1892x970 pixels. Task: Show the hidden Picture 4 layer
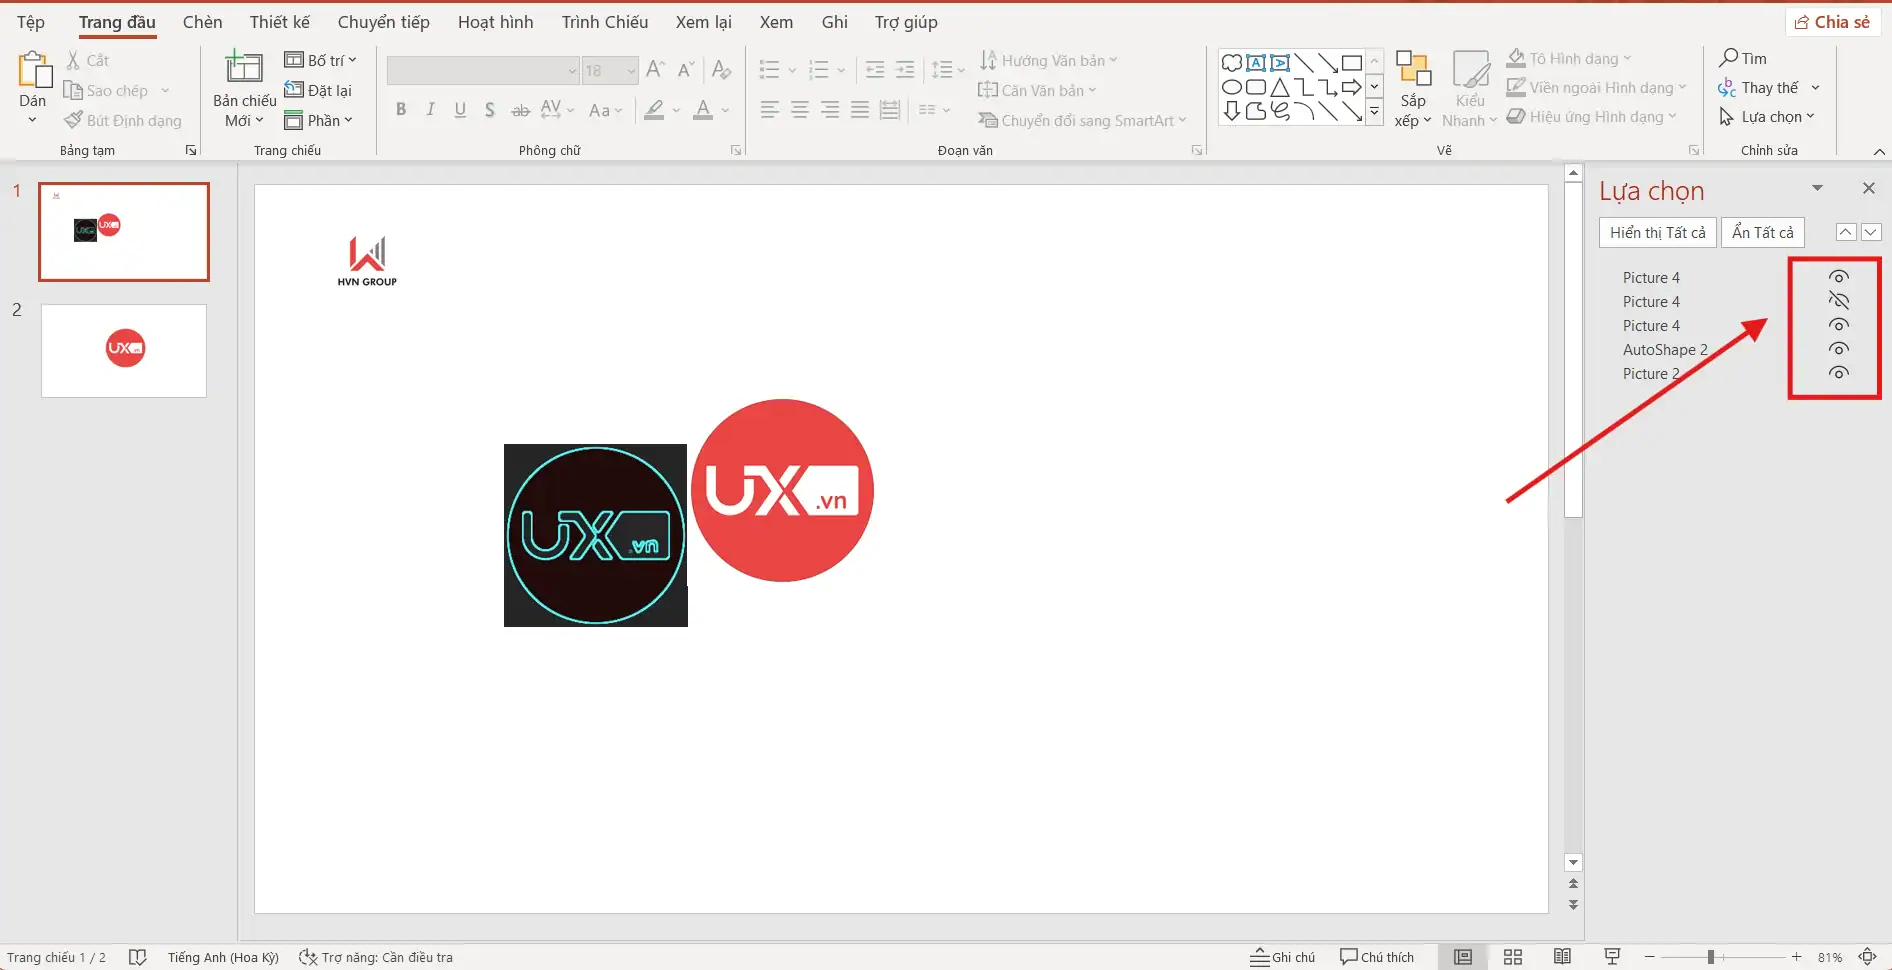coord(1839,300)
